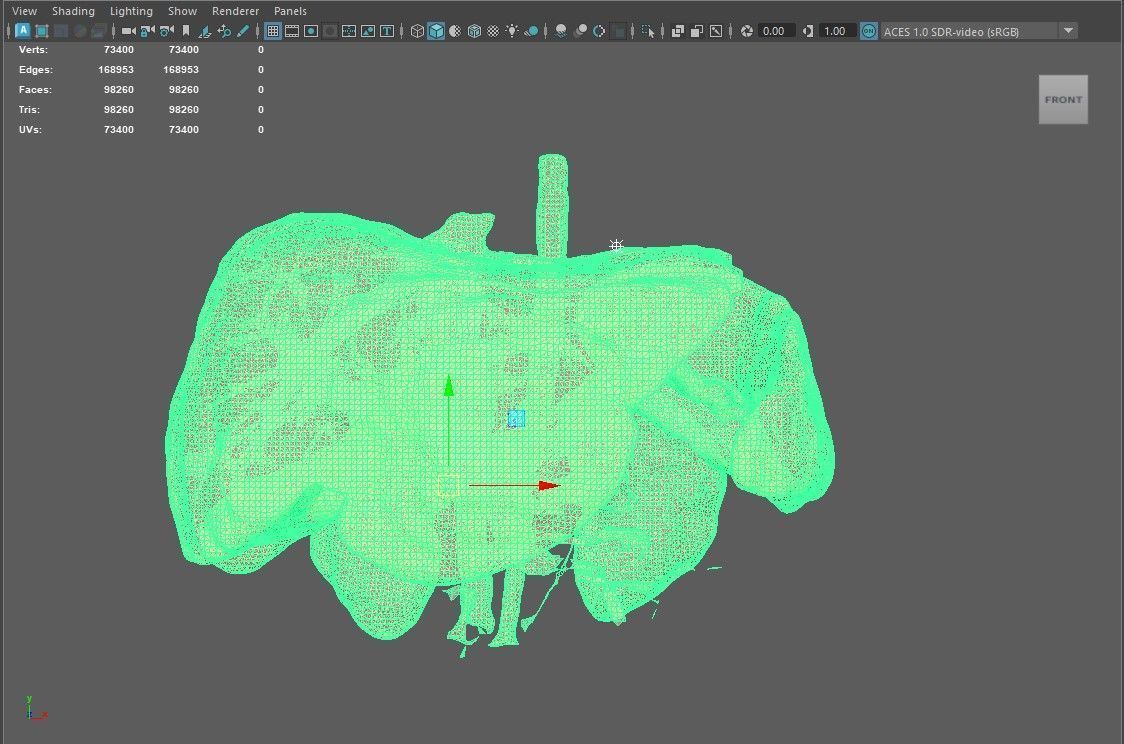This screenshot has height=744, width=1124.
Task: Click the blue square manipulator handle
Action: (x=516, y=419)
